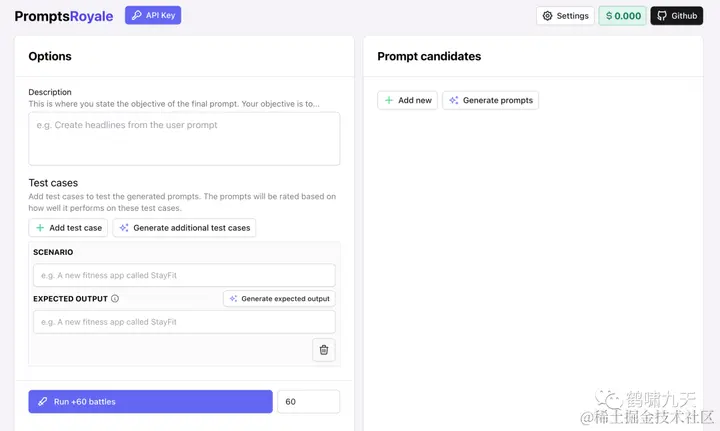Open the Github link button
Viewport: 720px width, 431px height.
pyautogui.click(x=677, y=16)
